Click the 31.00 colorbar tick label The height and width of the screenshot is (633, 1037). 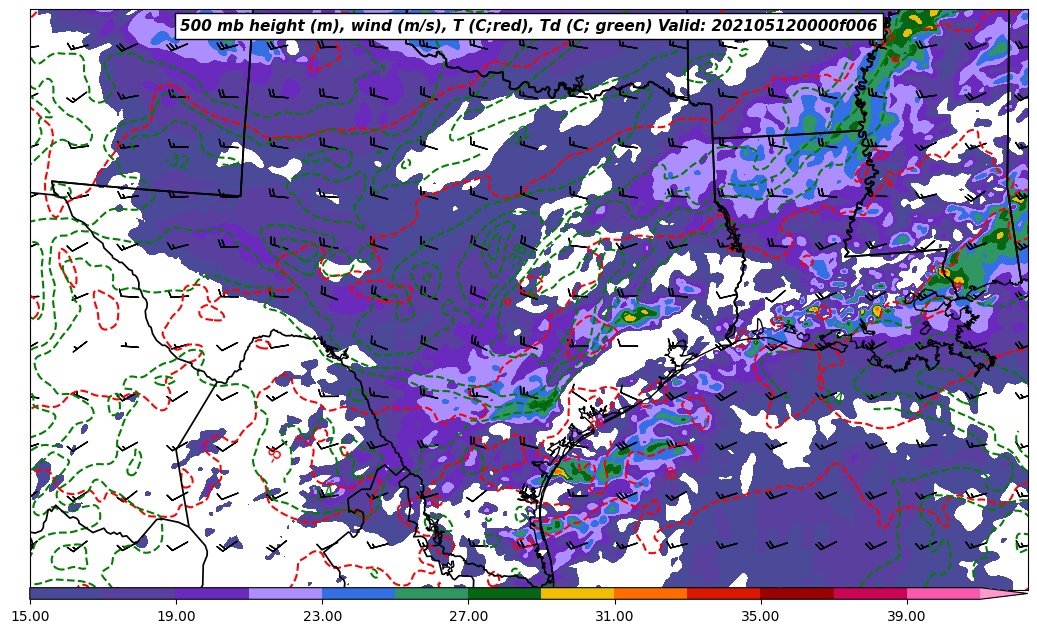click(614, 616)
